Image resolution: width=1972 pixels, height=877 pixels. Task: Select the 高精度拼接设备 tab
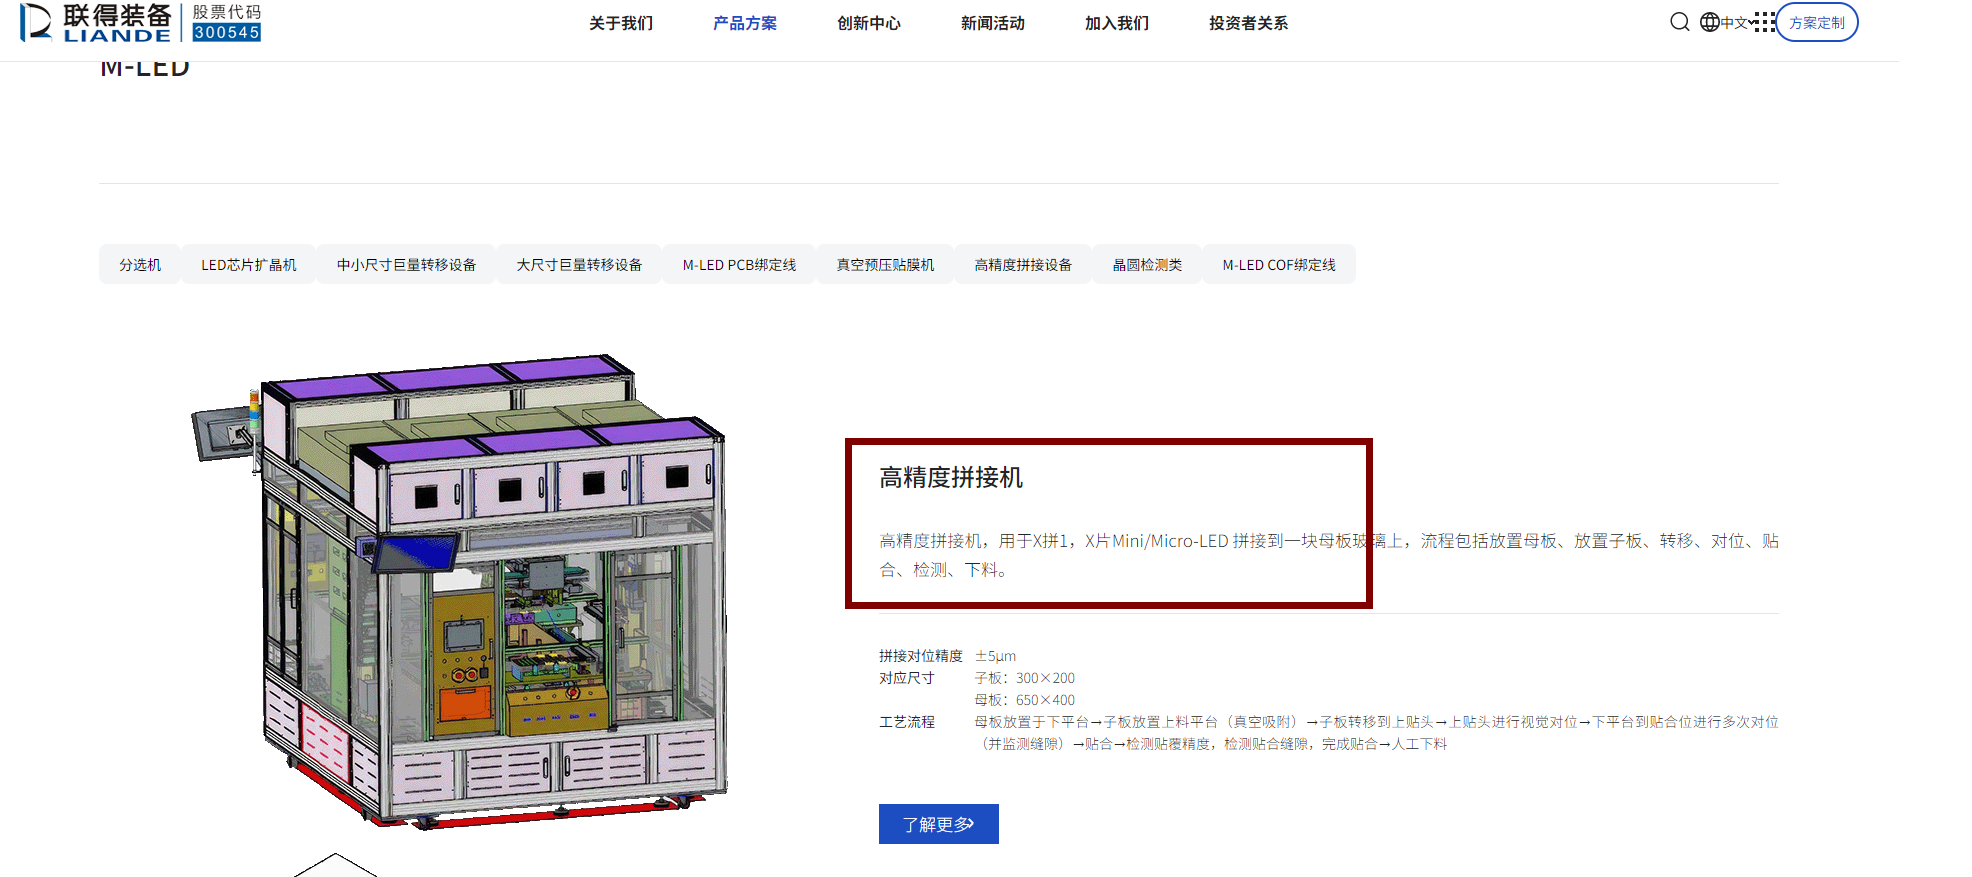click(1023, 264)
